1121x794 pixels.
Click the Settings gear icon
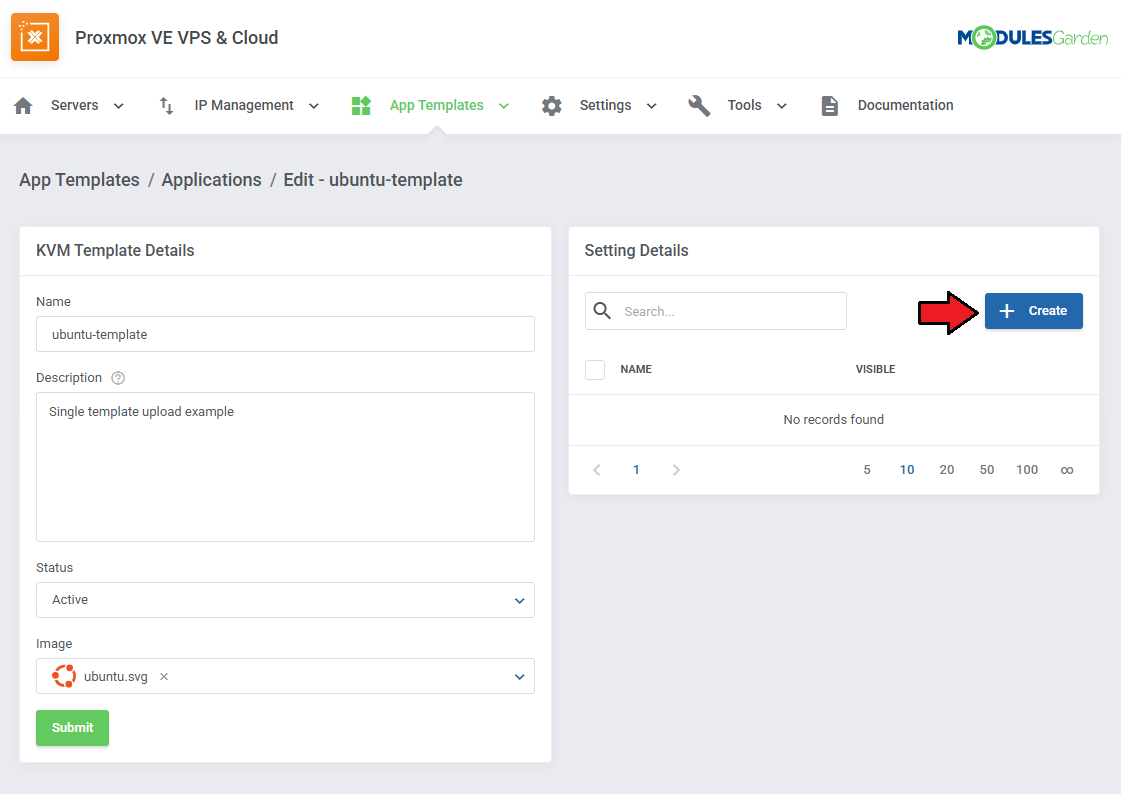[551, 106]
